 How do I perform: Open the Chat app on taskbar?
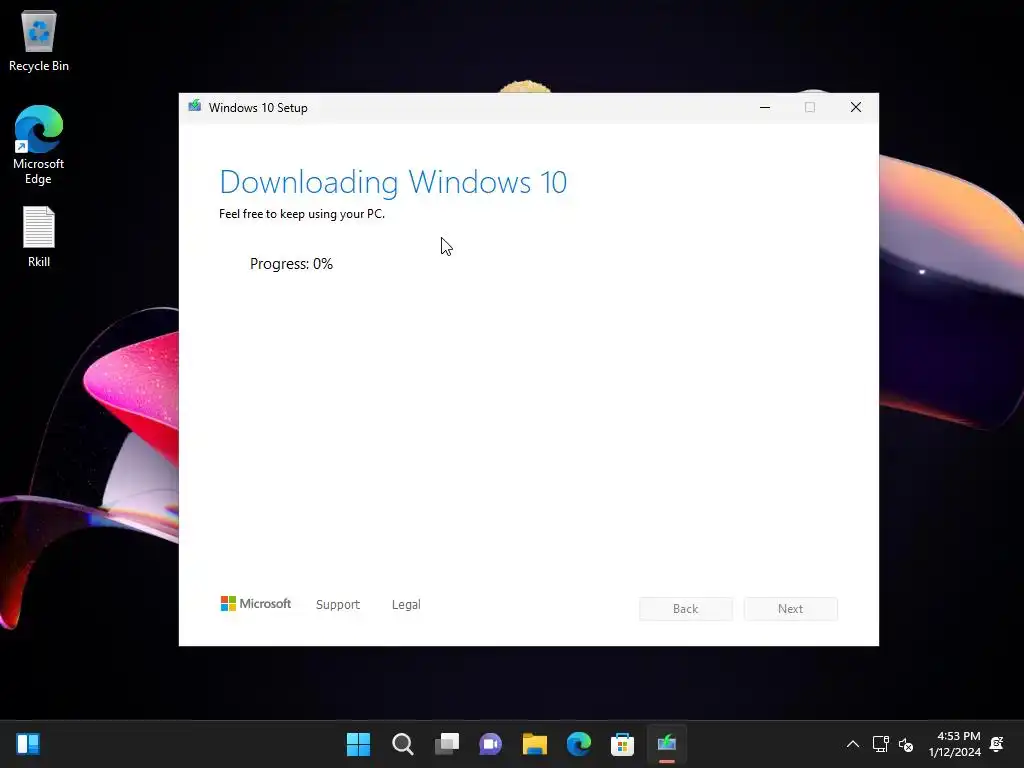pyautogui.click(x=490, y=744)
